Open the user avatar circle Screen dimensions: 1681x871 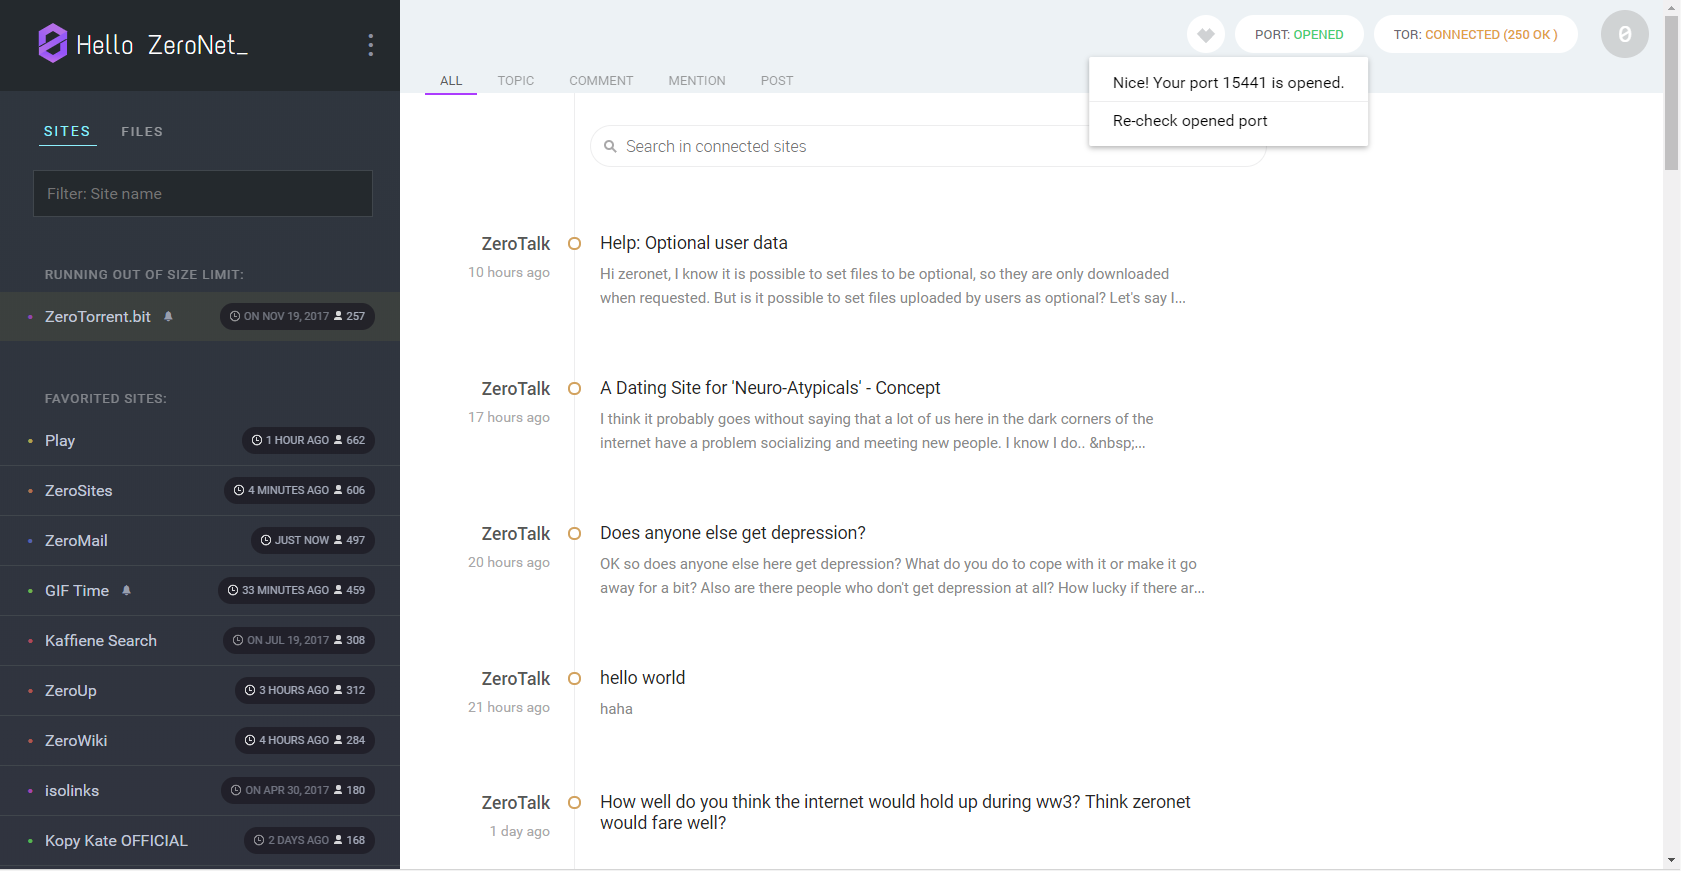pos(1624,34)
